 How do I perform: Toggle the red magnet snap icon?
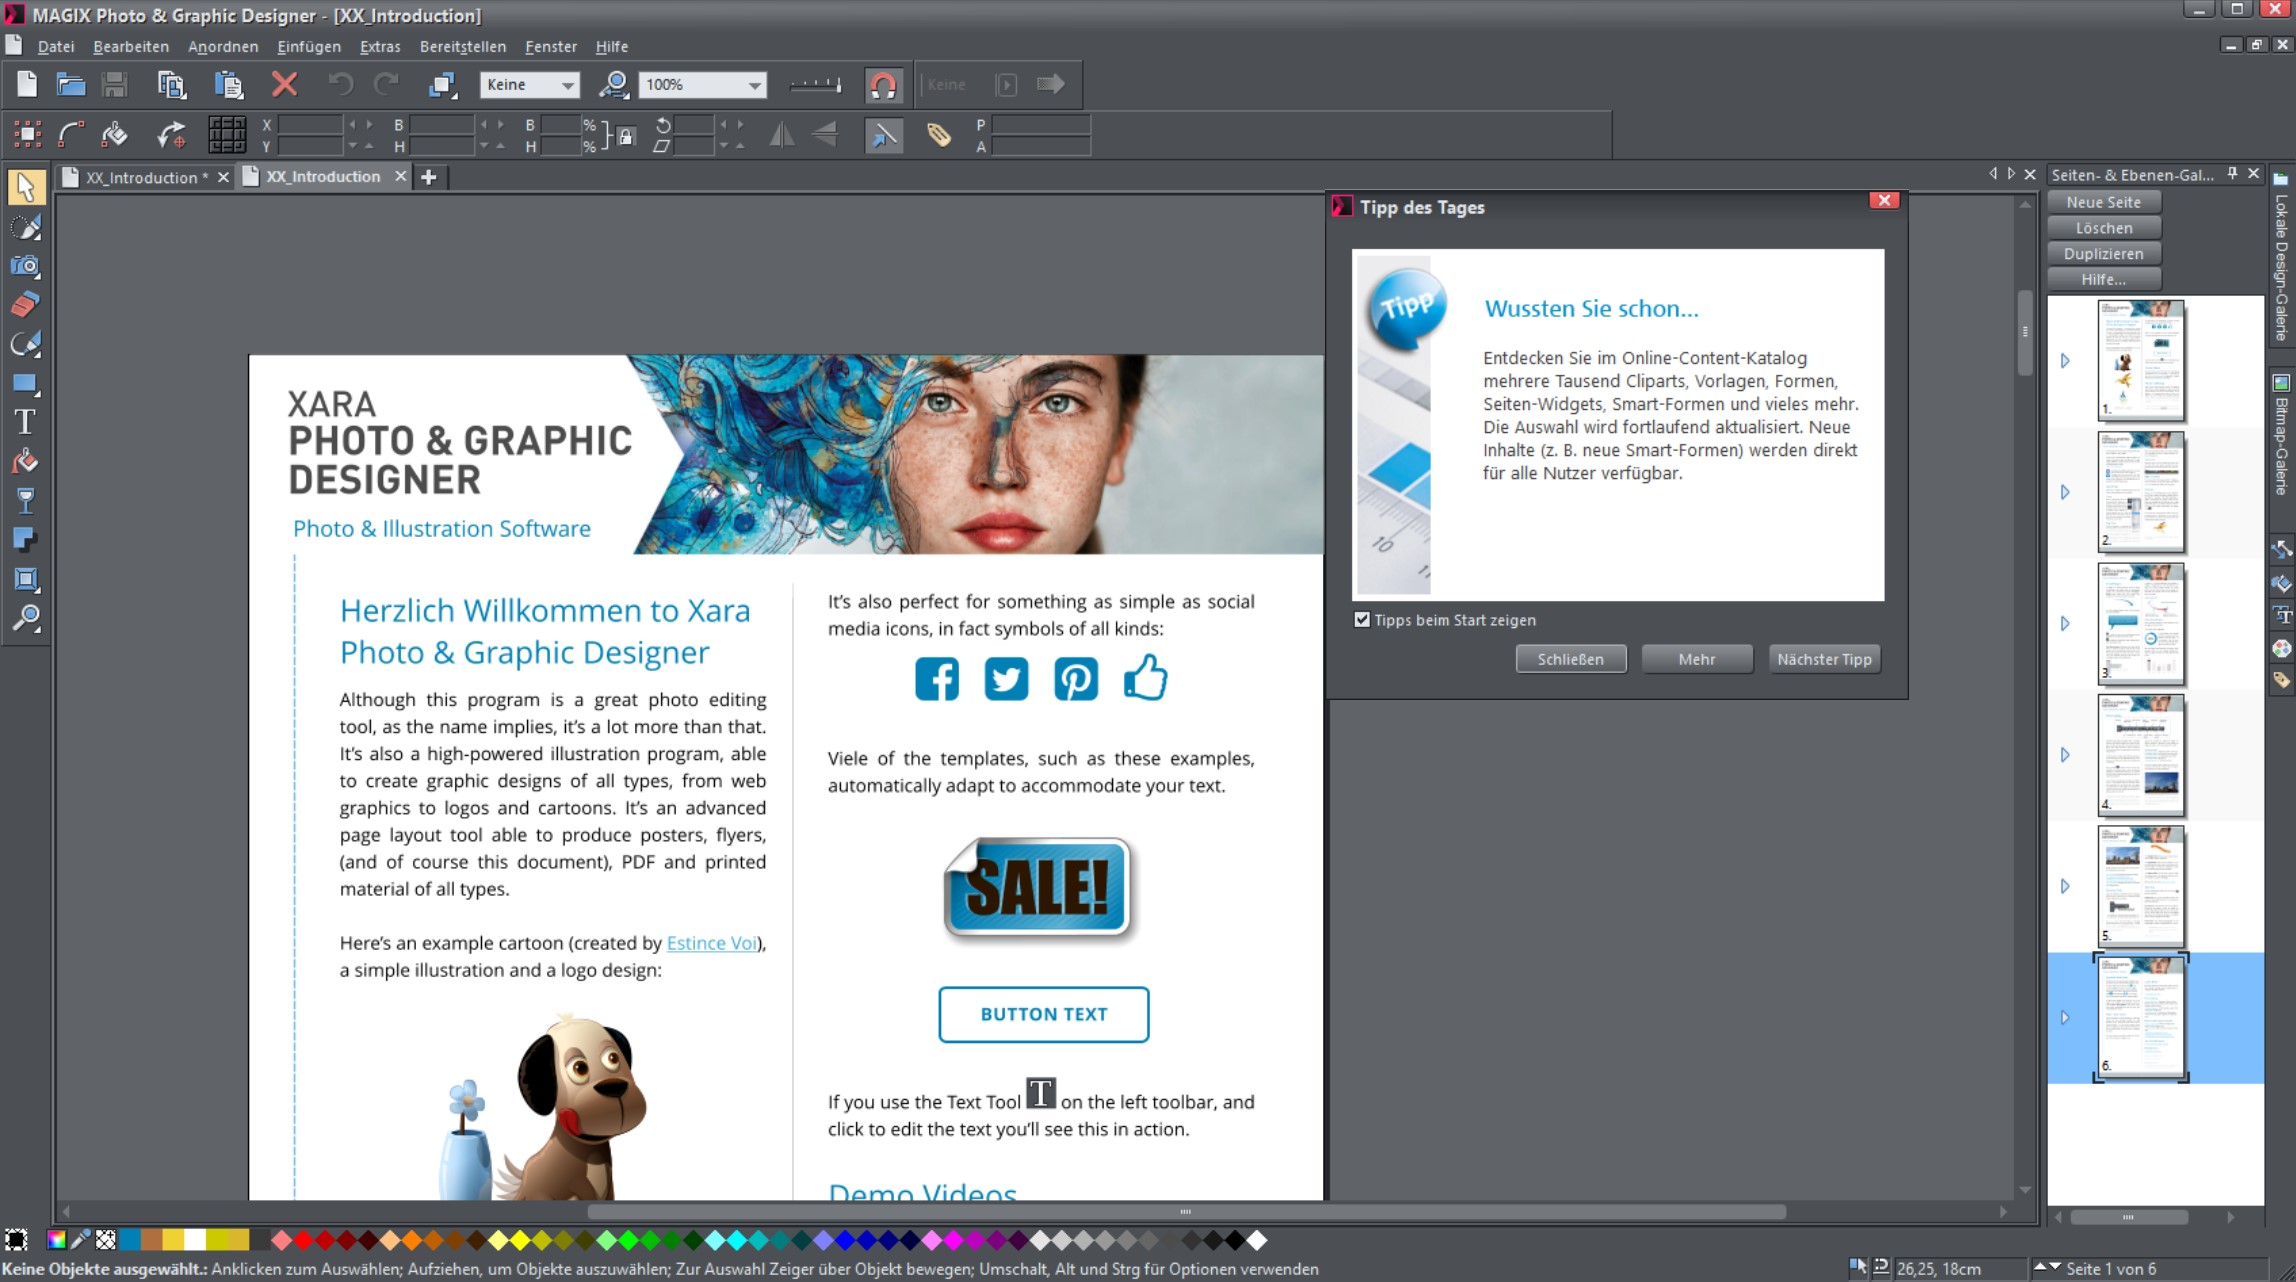pos(883,85)
